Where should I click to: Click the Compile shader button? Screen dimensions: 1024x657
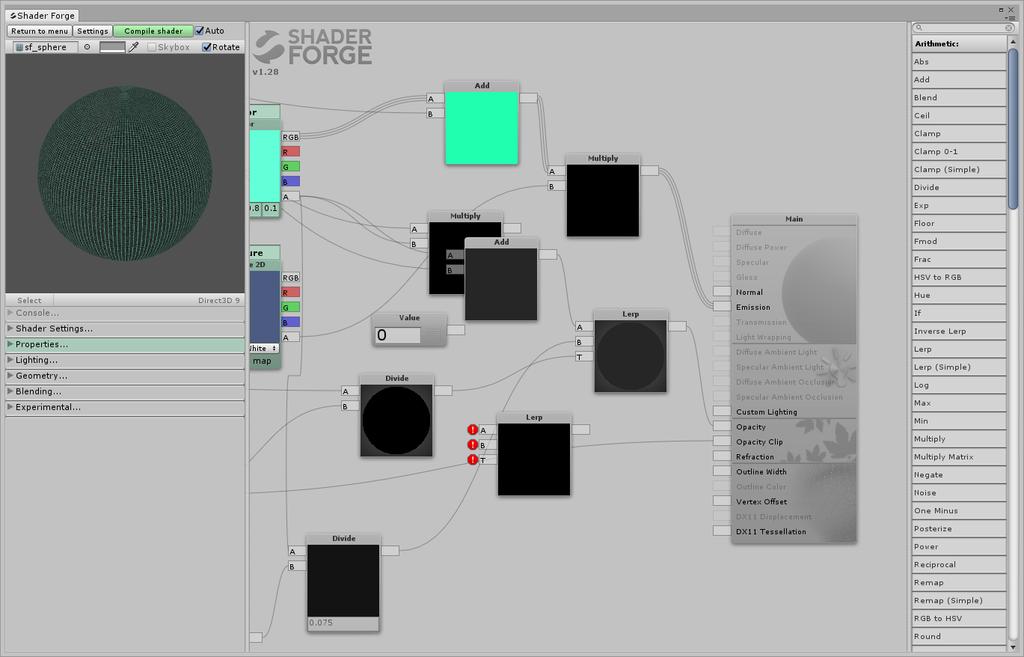pos(153,31)
